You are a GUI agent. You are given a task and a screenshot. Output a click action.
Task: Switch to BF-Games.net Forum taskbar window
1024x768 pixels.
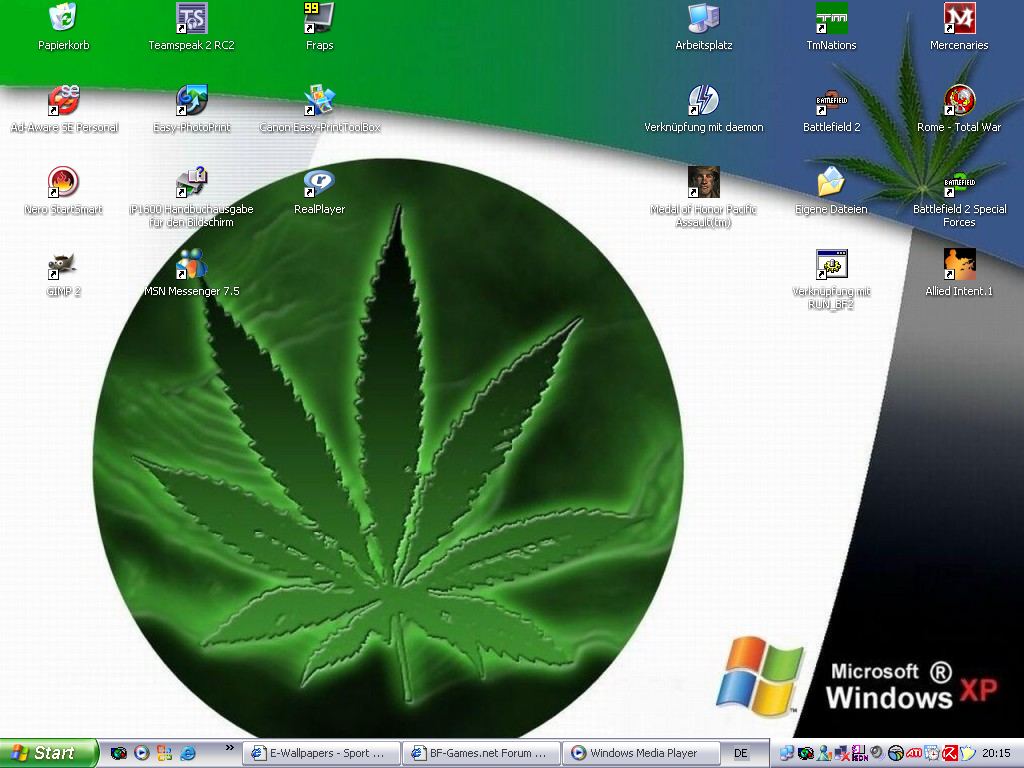coord(481,753)
